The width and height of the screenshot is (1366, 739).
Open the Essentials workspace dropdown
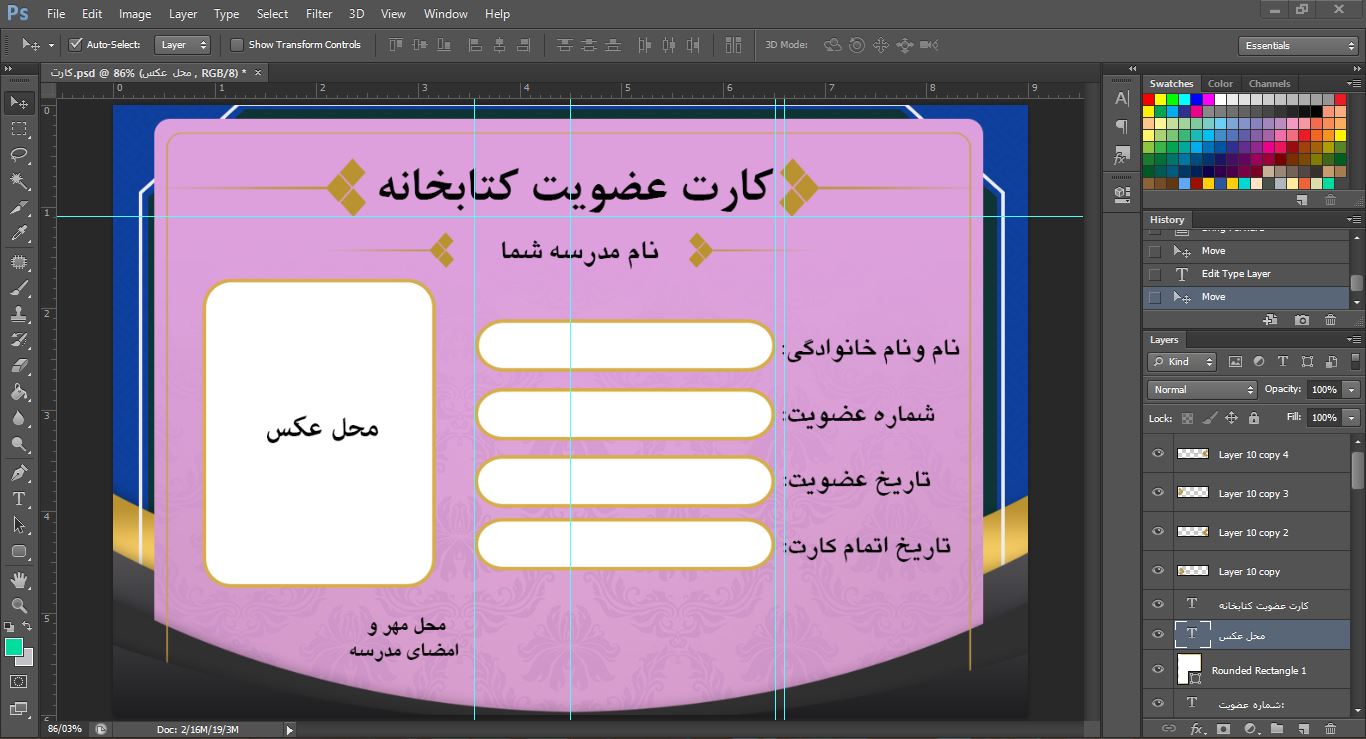[x=1297, y=46]
